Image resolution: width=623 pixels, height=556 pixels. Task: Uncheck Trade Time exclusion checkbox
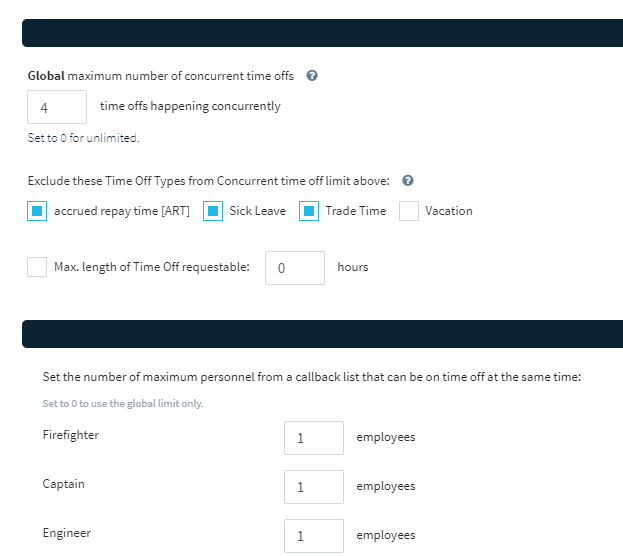(309, 211)
